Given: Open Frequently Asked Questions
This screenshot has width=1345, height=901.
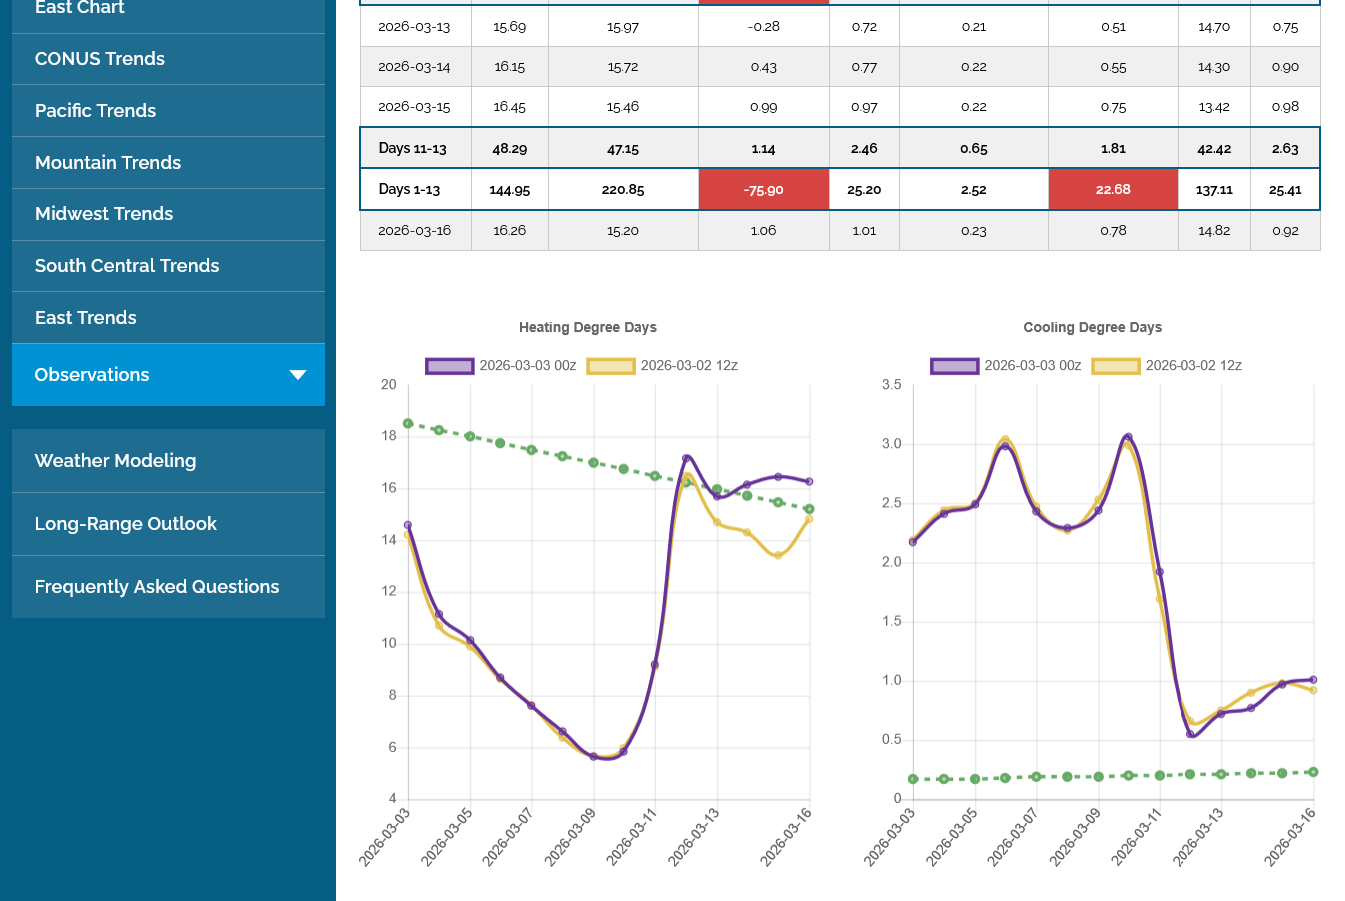Looking at the screenshot, I should pos(157,587).
